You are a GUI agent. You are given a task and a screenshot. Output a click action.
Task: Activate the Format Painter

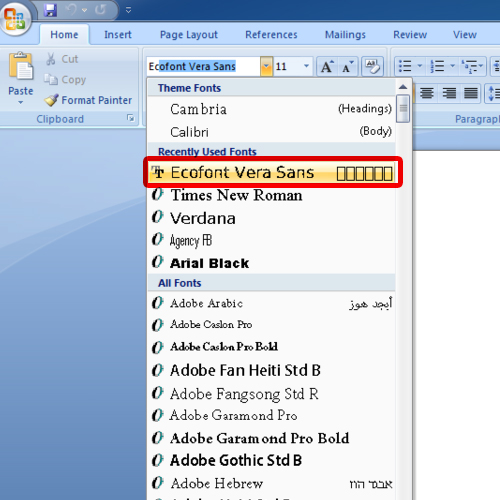coord(88,100)
